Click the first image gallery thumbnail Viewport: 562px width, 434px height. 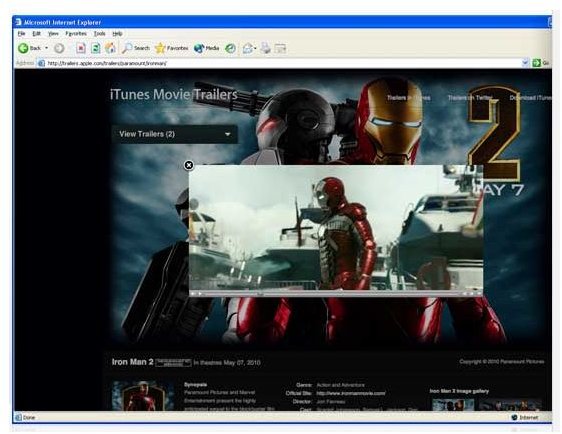(x=453, y=405)
